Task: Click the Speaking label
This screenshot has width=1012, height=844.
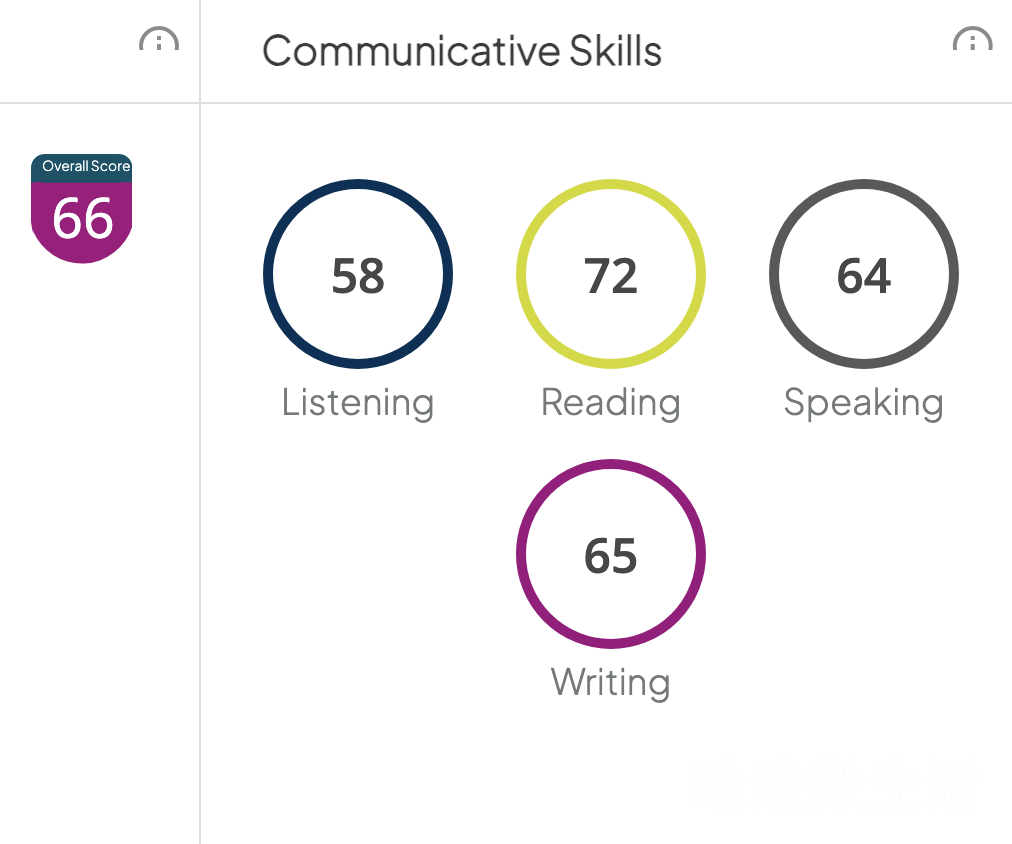Action: 863,402
